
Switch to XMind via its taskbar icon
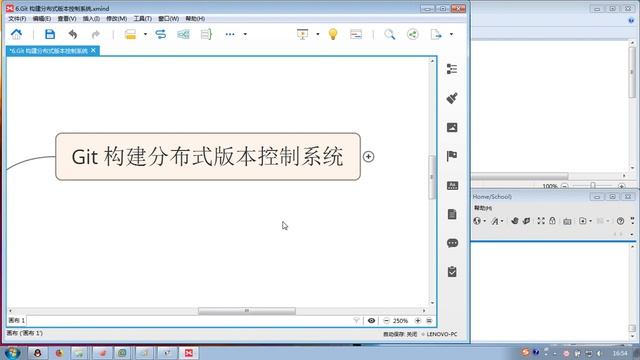(189, 353)
